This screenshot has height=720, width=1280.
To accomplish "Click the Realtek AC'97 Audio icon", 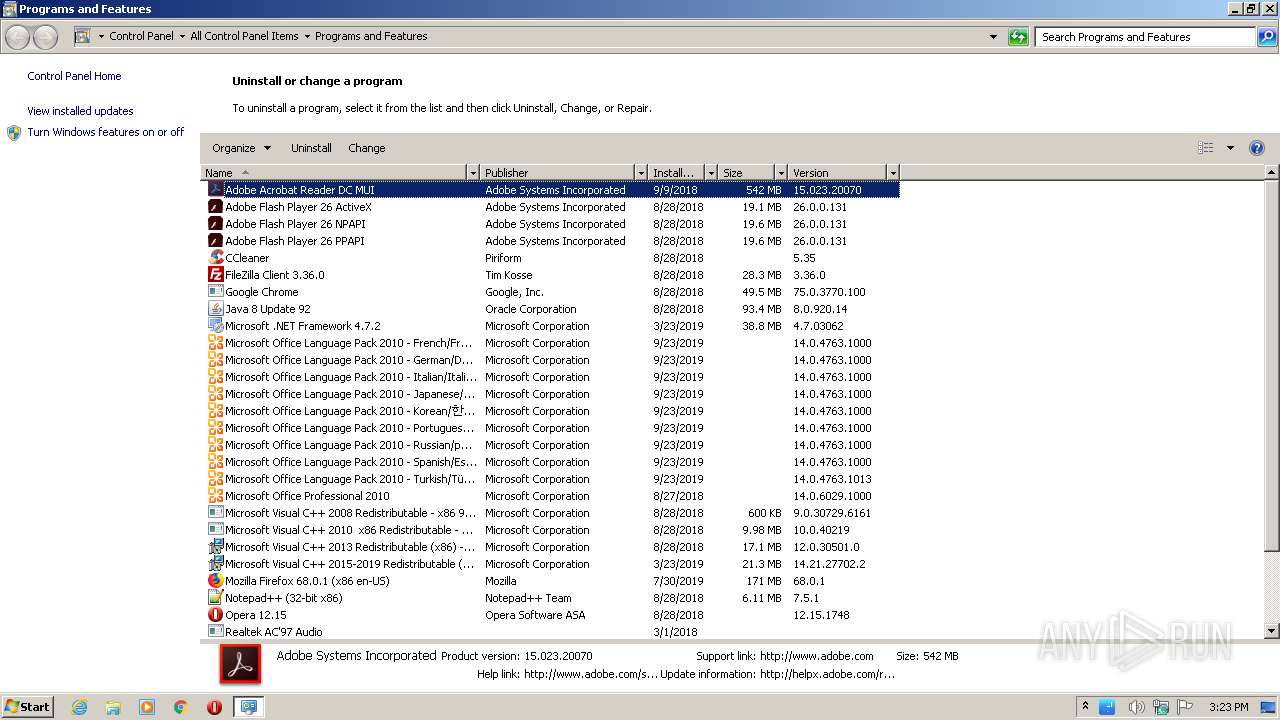I will click(215, 632).
